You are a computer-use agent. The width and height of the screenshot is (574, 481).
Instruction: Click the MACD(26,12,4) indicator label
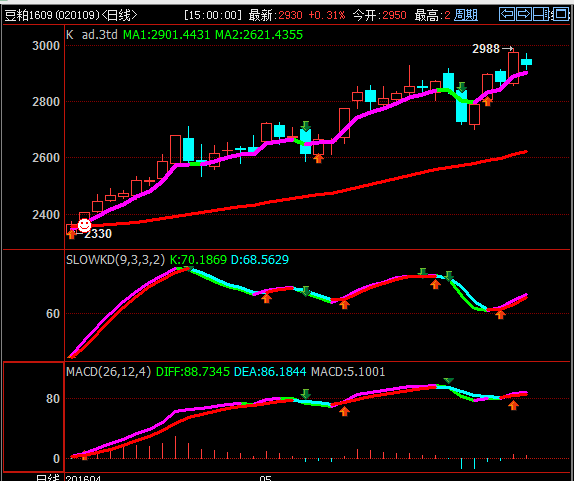click(109, 372)
